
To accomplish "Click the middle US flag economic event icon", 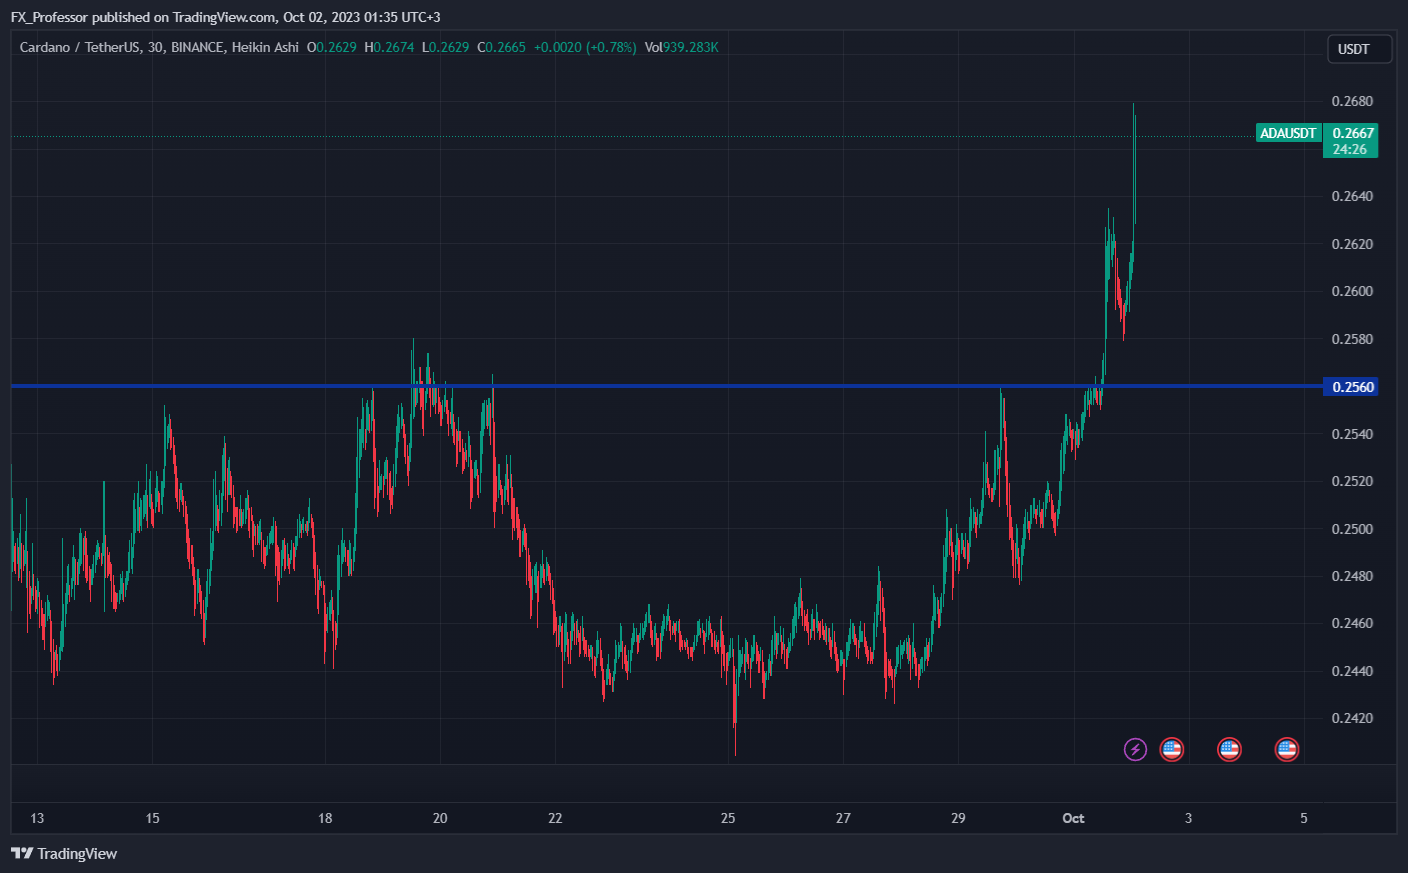I will tap(1229, 749).
